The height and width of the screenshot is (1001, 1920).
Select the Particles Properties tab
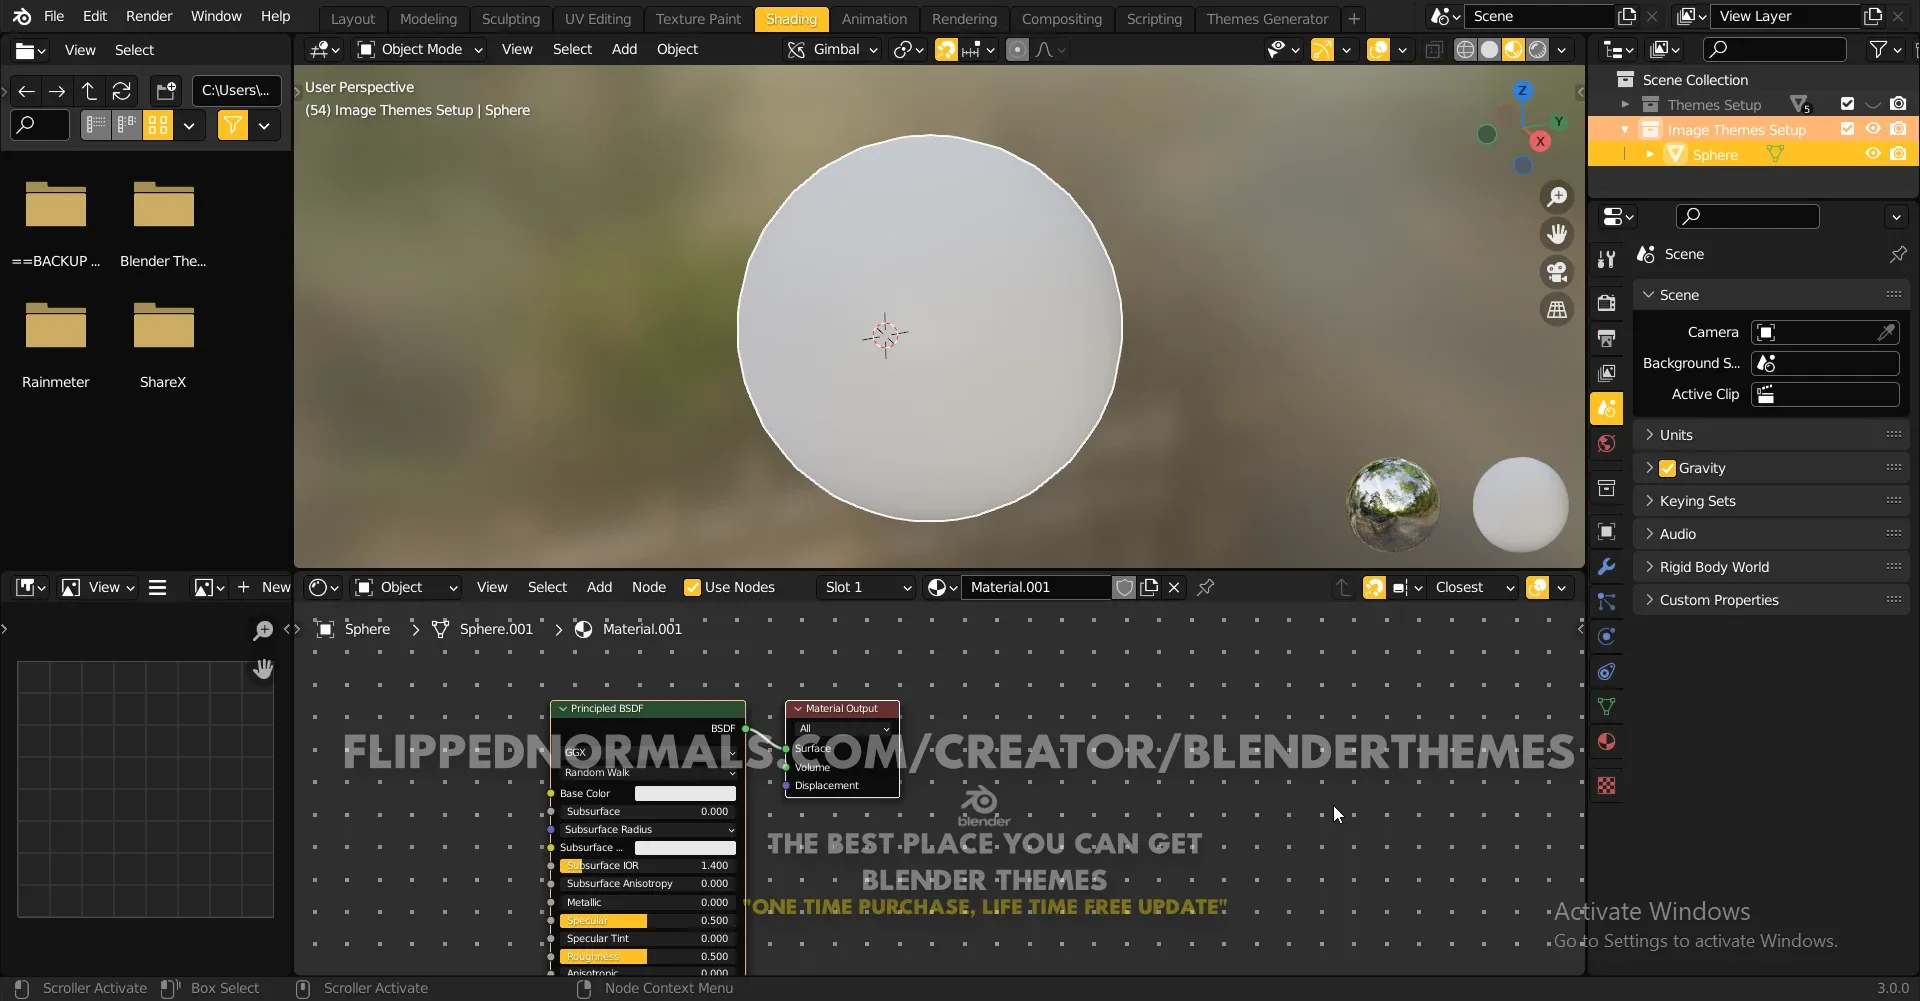click(1607, 601)
